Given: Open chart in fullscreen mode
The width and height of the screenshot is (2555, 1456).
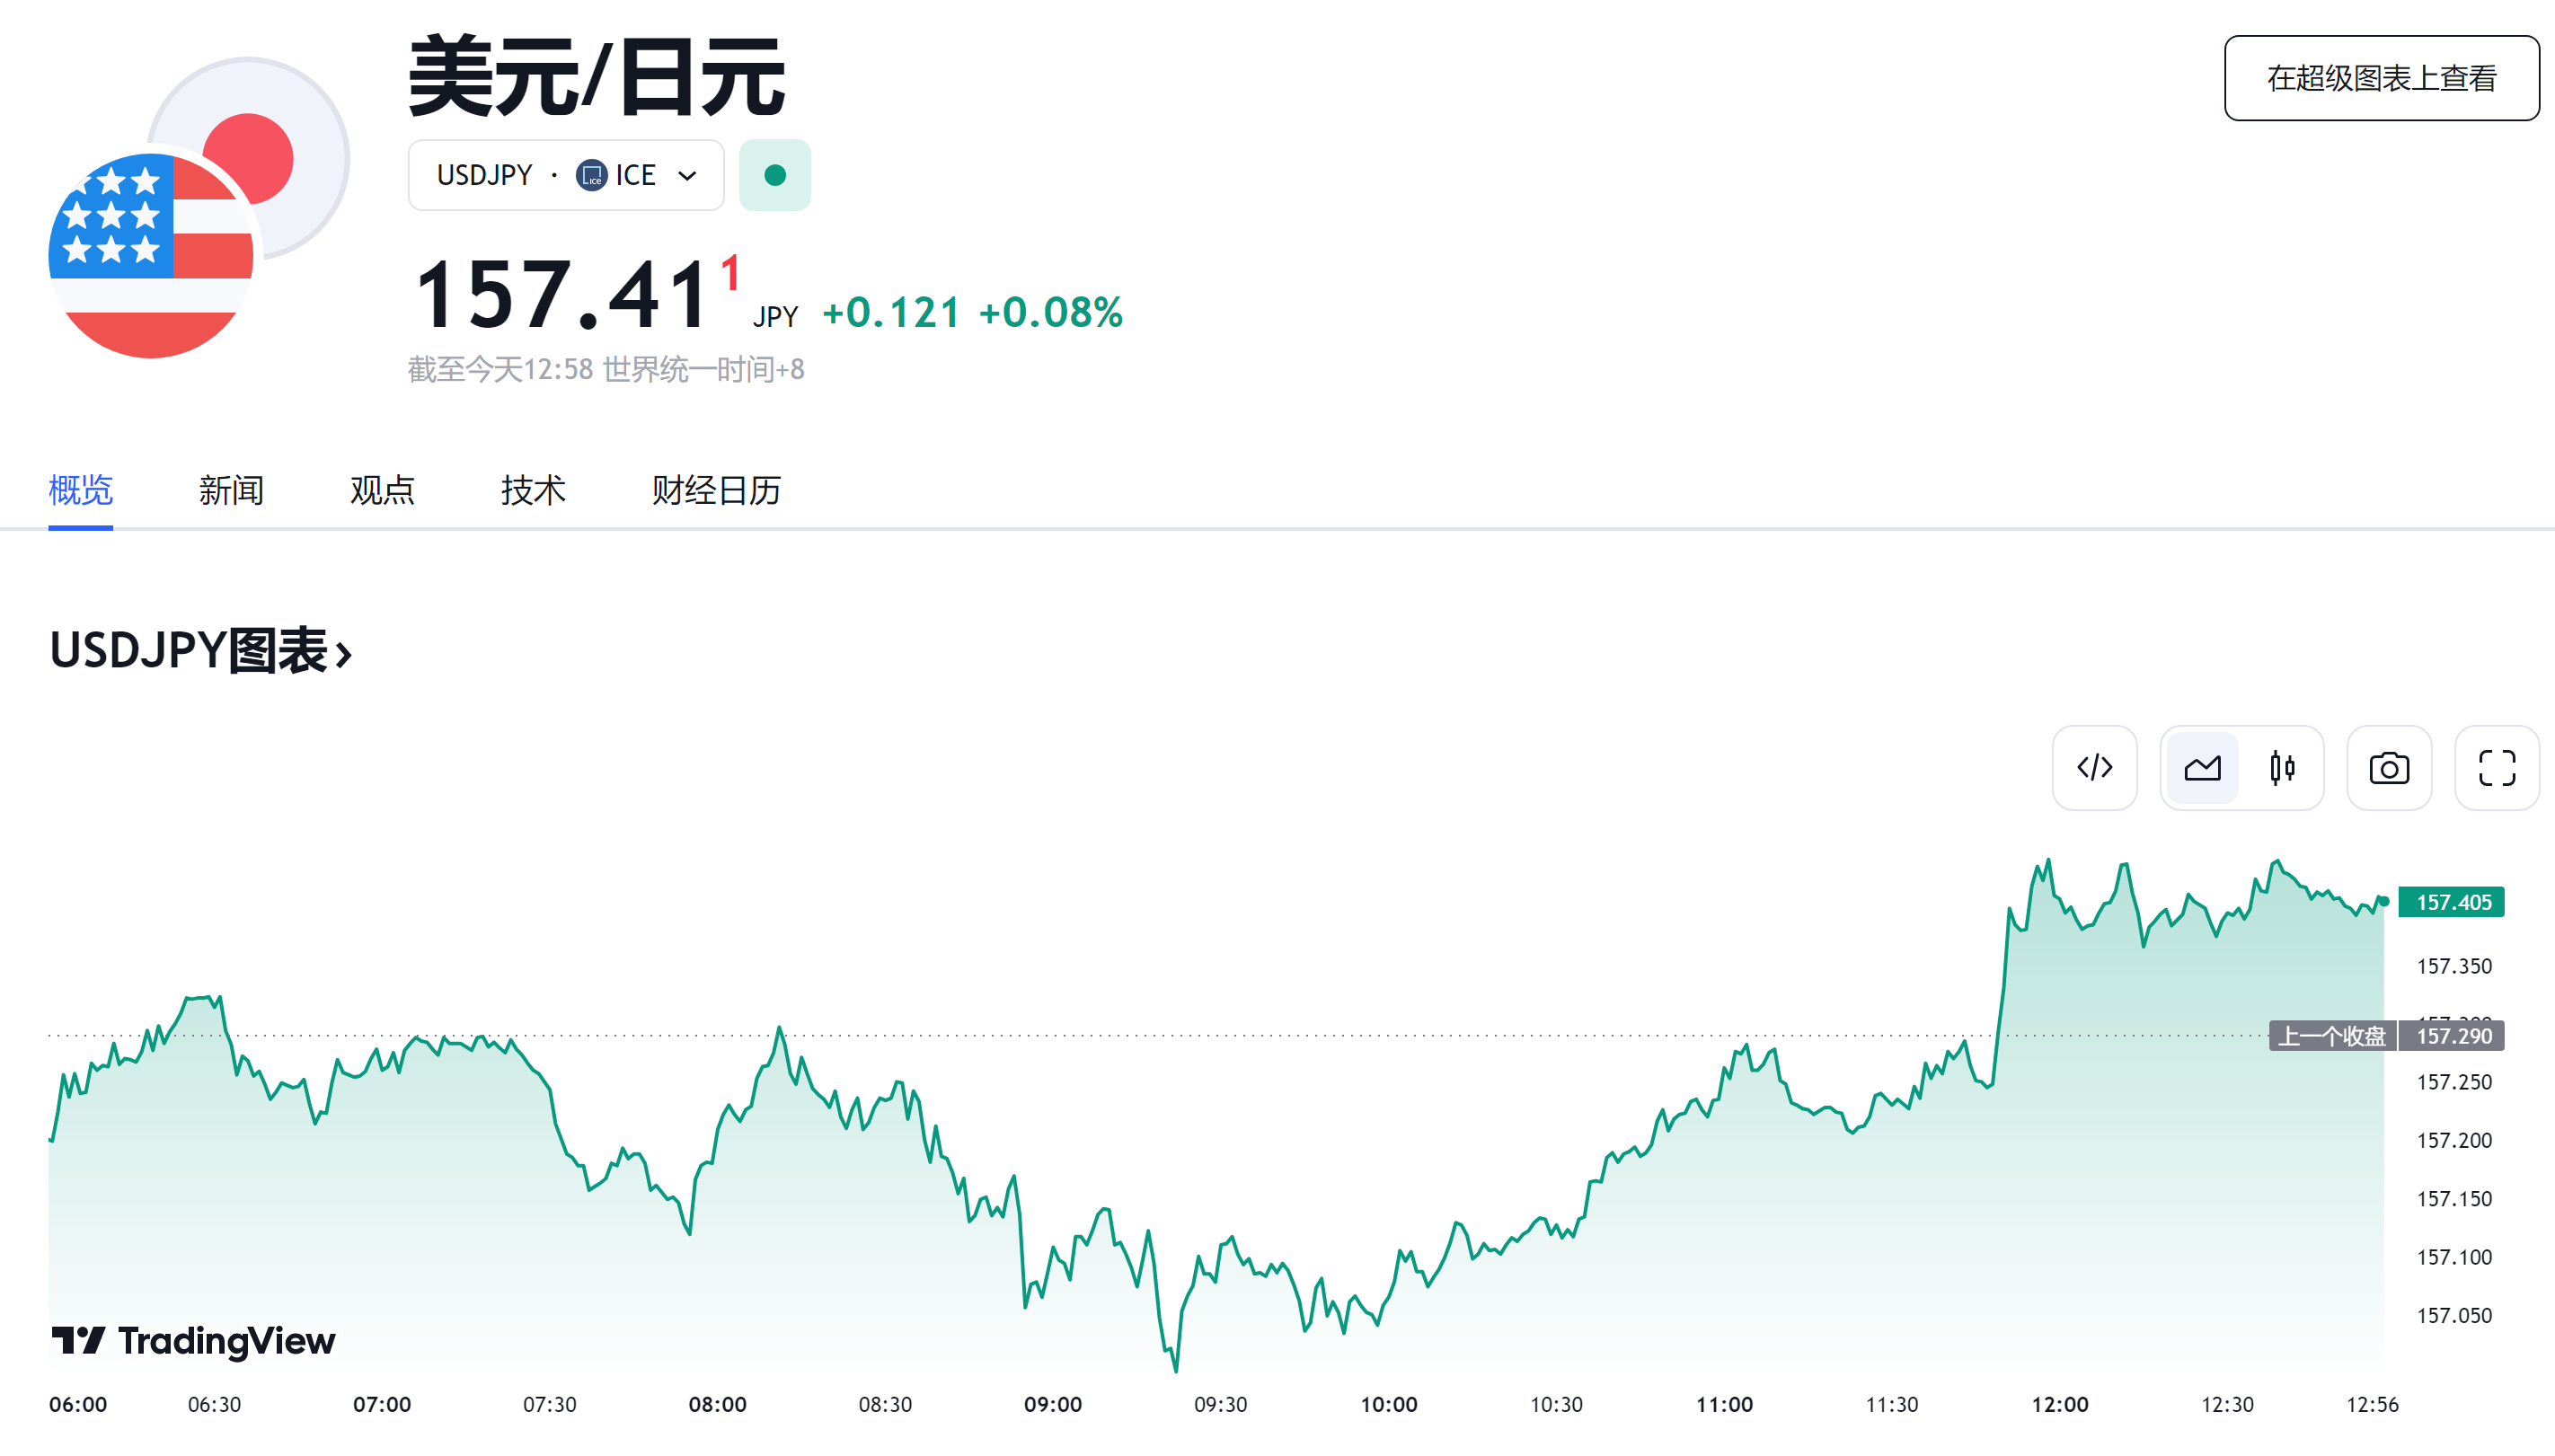Looking at the screenshot, I should pos(2496,768).
